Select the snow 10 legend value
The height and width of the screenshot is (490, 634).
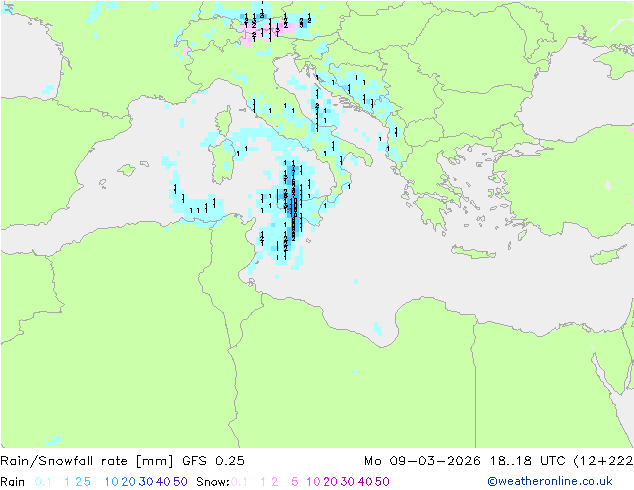point(313,482)
